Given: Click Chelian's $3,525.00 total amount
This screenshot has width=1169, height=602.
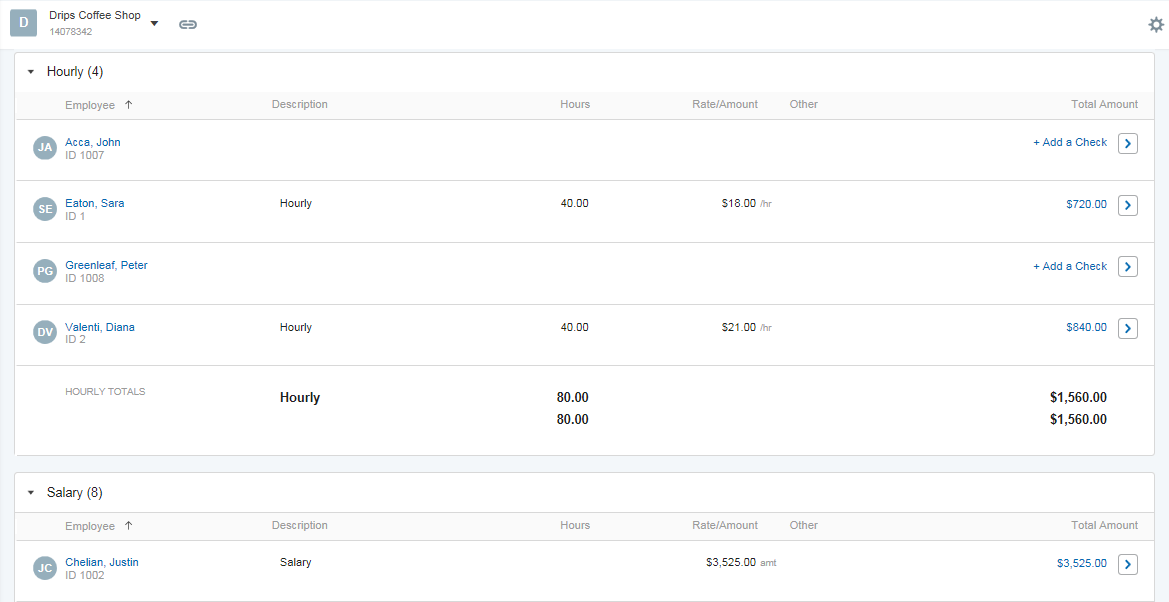Looking at the screenshot, I should [x=1082, y=563].
